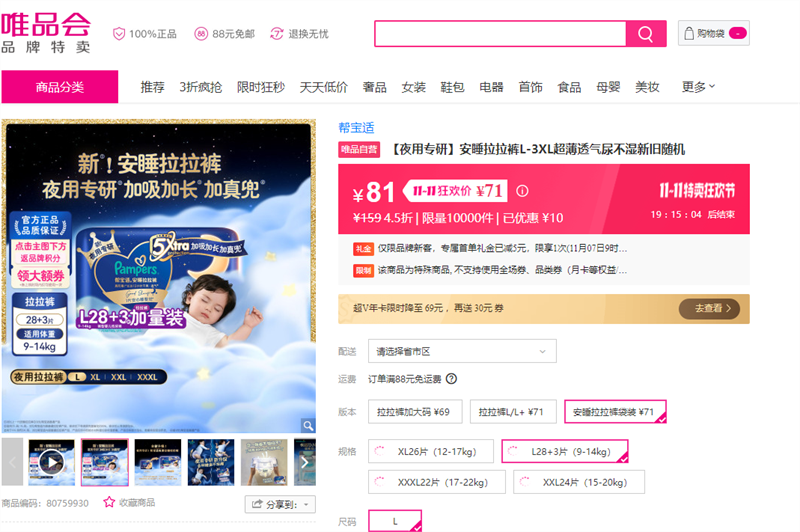Select the XL26片 (12-17kg) specification
Image resolution: width=800 pixels, height=532 pixels.
pyautogui.click(x=431, y=451)
